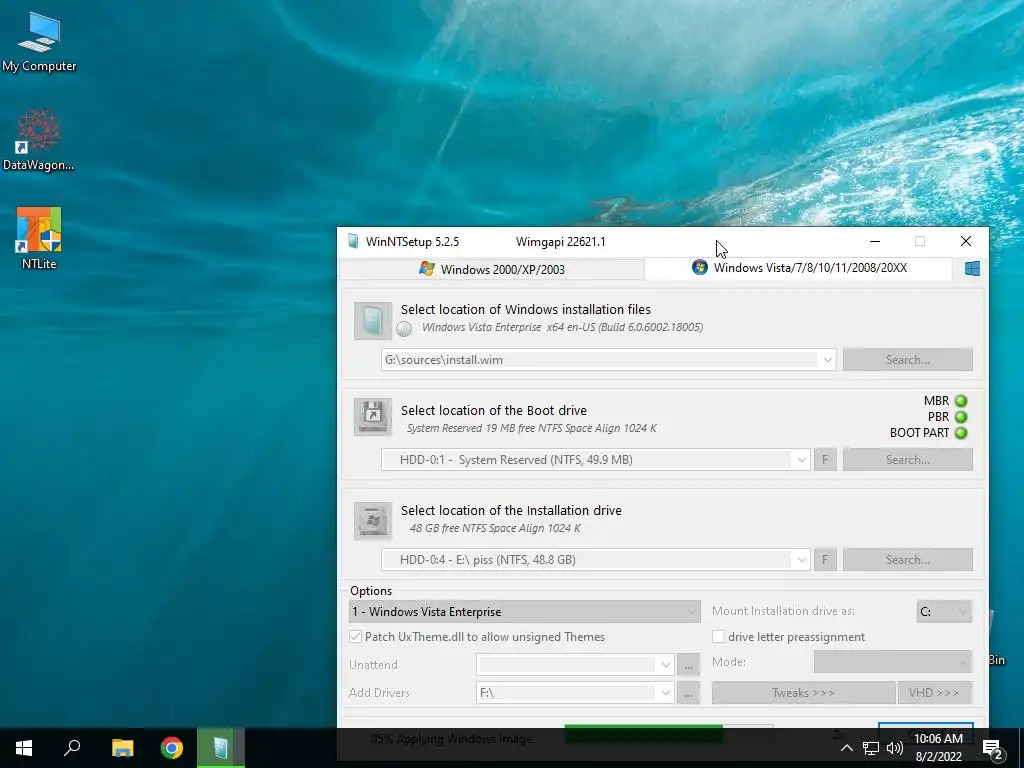Expand Add Drivers path dropdown
The width and height of the screenshot is (1024, 768).
(665, 693)
